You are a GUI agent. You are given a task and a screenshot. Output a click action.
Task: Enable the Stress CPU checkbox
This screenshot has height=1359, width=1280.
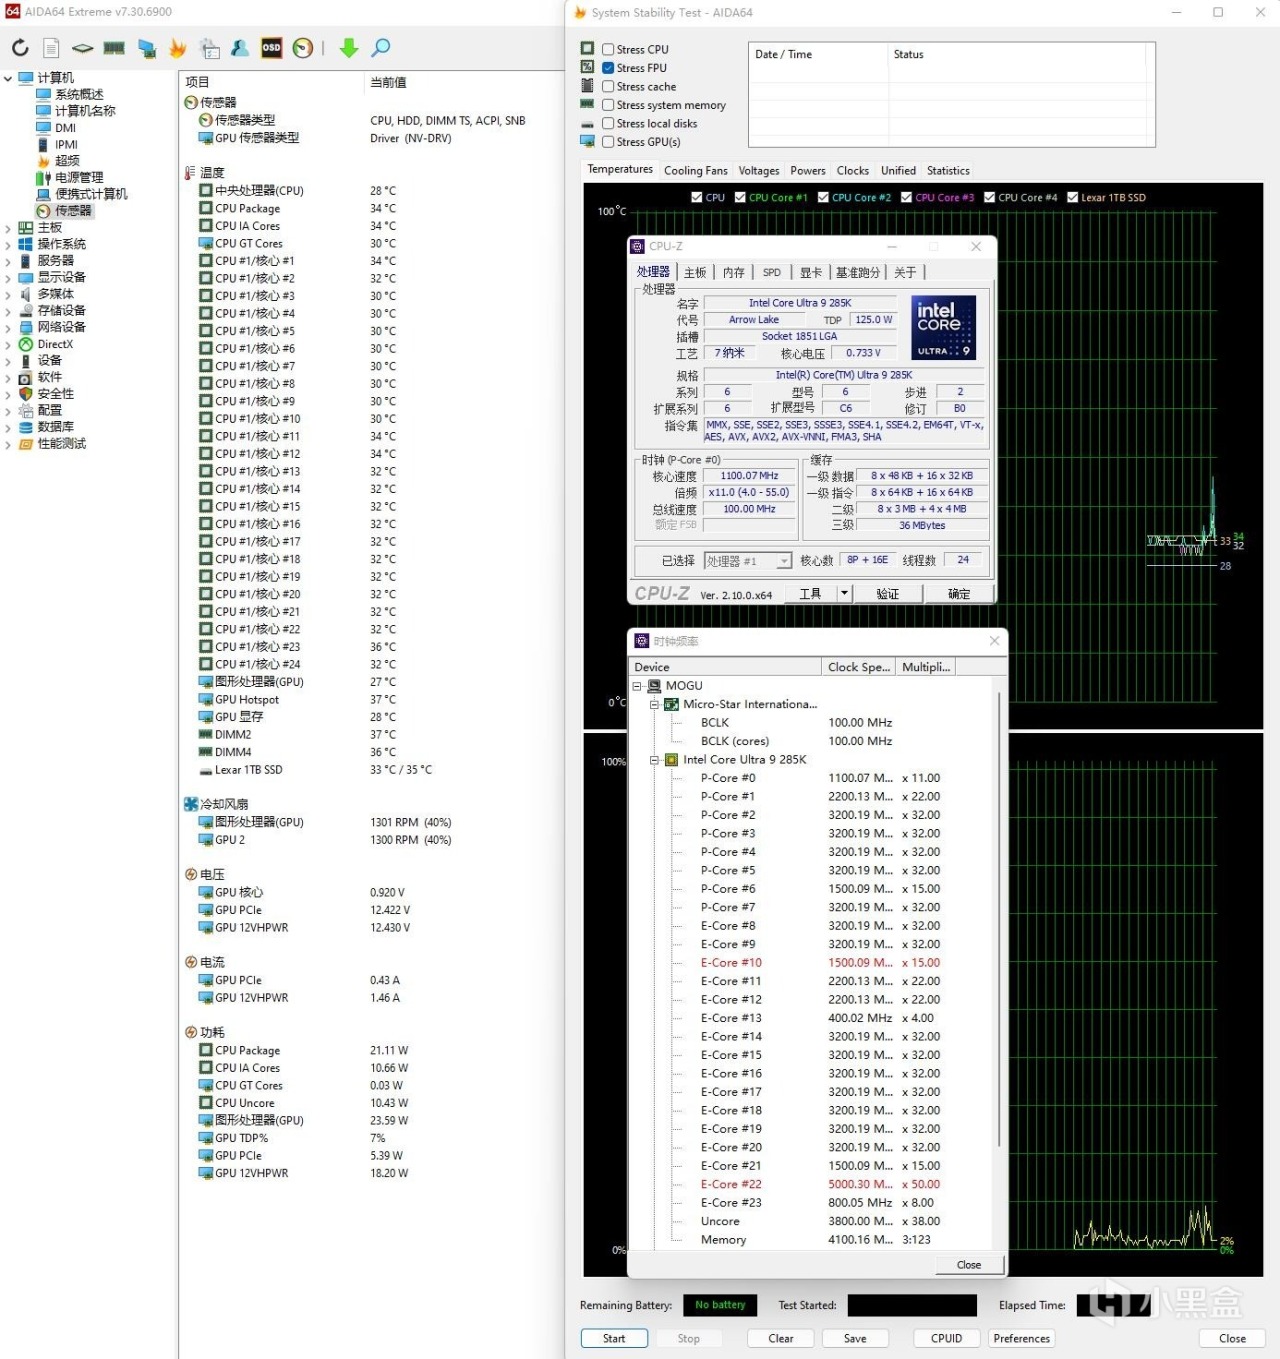click(608, 49)
